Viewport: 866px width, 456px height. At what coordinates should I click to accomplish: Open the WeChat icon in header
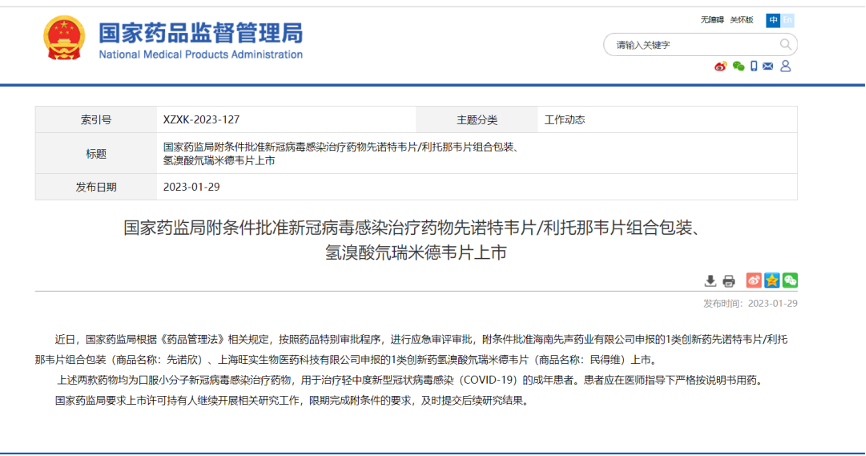click(x=738, y=67)
